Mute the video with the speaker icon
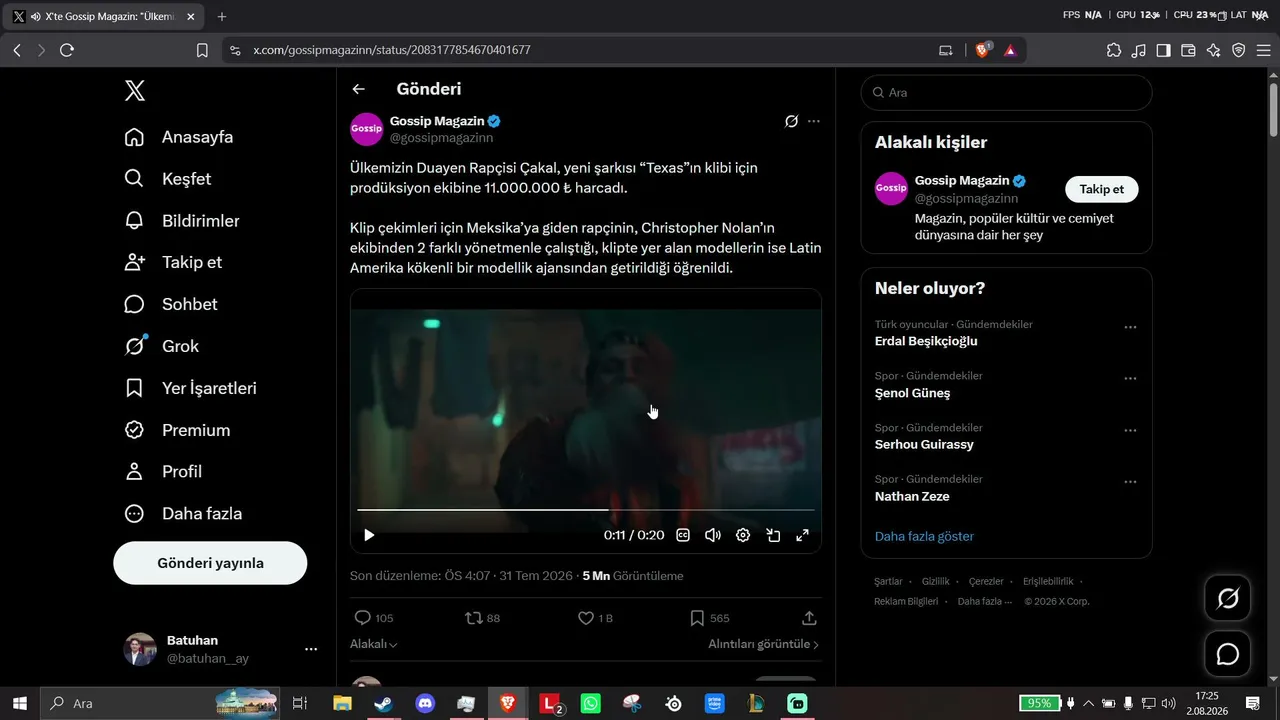Screen dimensions: 1280x720 pyautogui.click(x=713, y=535)
